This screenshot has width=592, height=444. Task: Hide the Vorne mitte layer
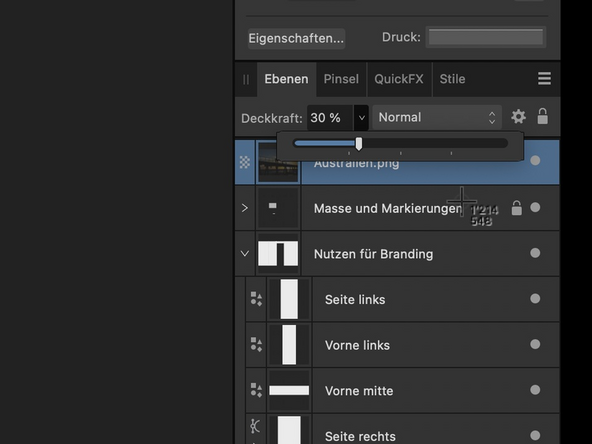click(x=535, y=390)
